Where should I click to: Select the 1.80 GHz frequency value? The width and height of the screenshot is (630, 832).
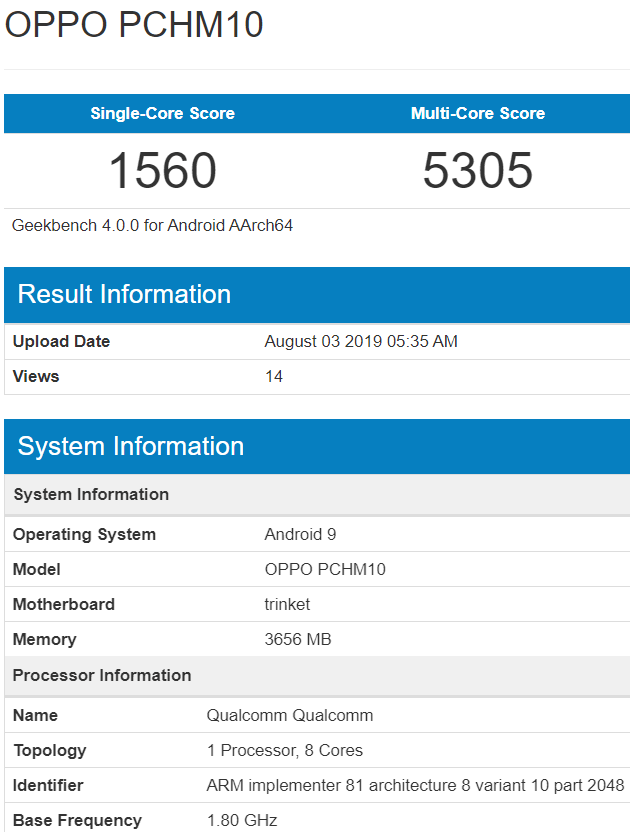242,820
